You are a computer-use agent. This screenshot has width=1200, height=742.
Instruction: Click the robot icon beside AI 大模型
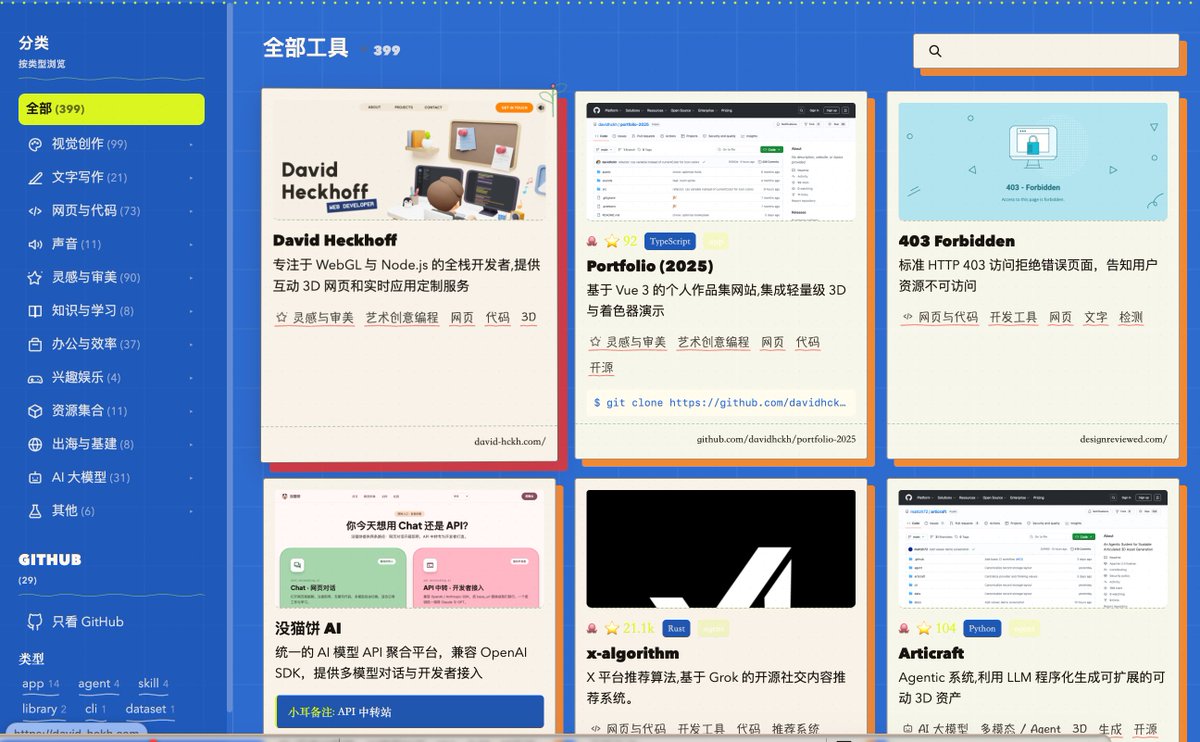[35, 477]
